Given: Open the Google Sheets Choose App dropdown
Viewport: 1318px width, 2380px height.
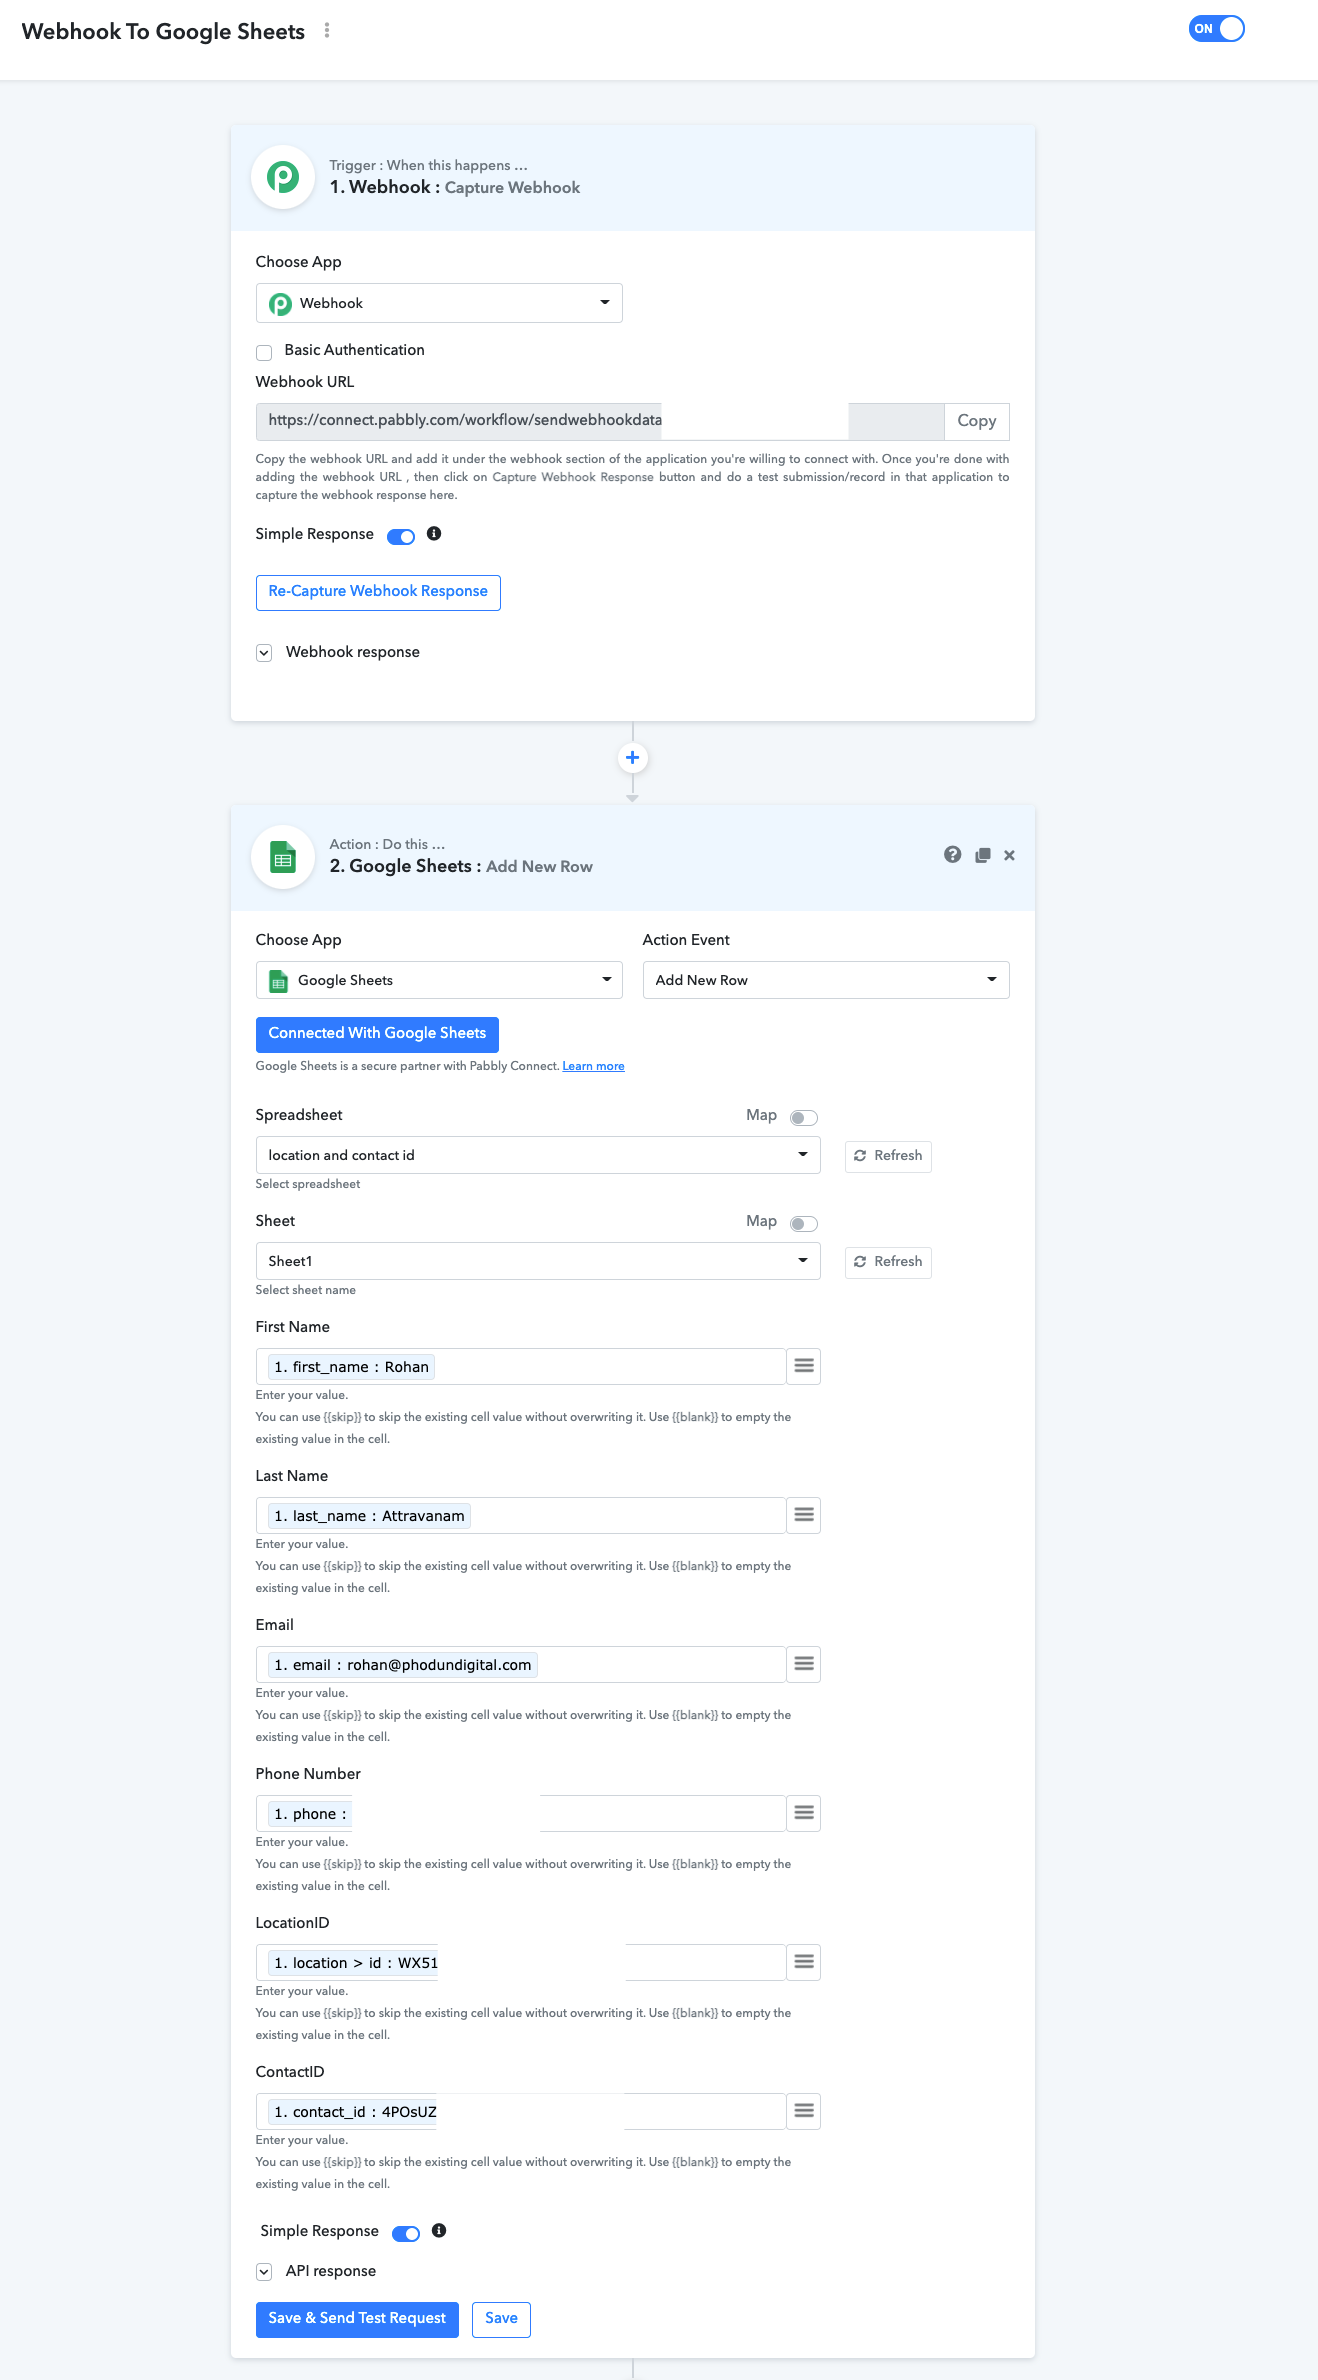Looking at the screenshot, I should coord(439,980).
